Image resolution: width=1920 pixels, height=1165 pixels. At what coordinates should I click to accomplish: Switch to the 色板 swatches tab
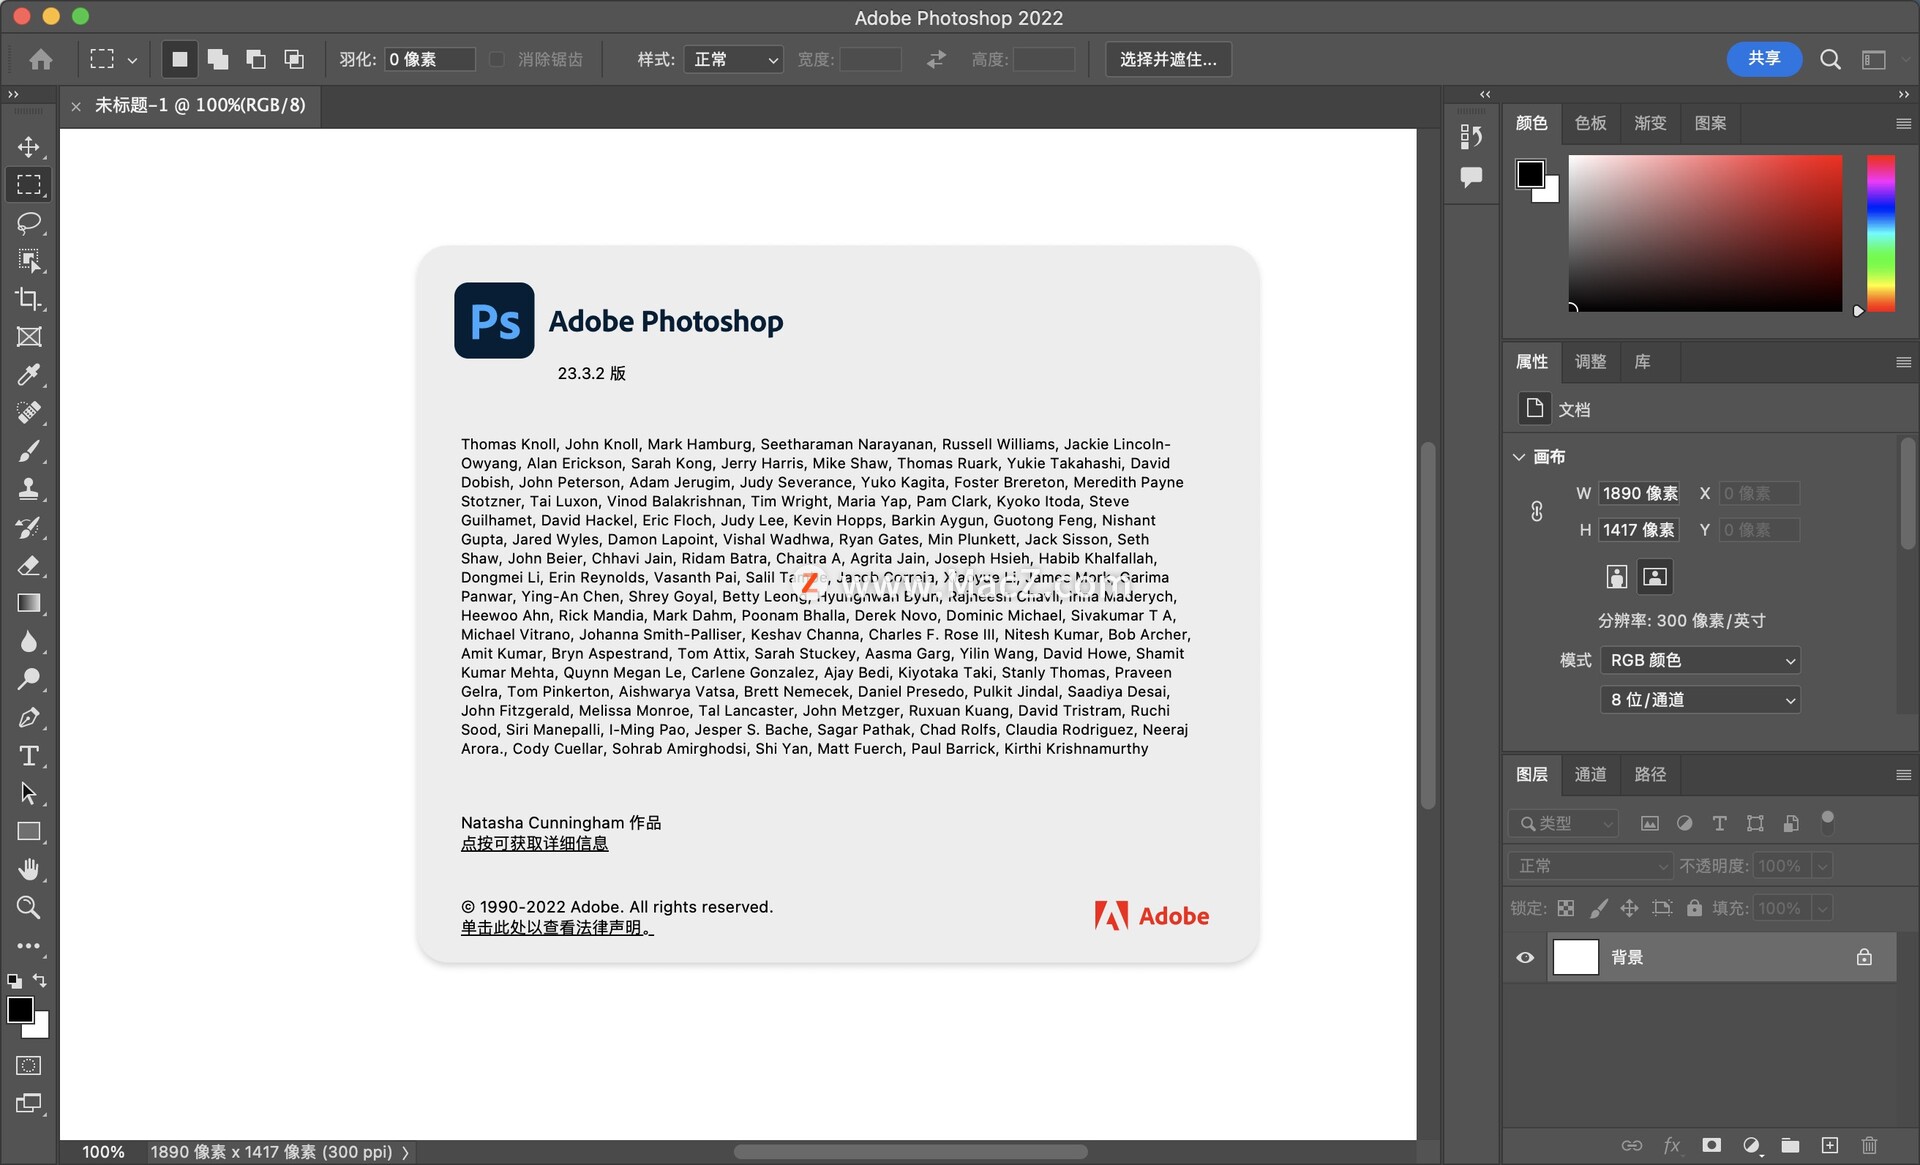(x=1590, y=123)
